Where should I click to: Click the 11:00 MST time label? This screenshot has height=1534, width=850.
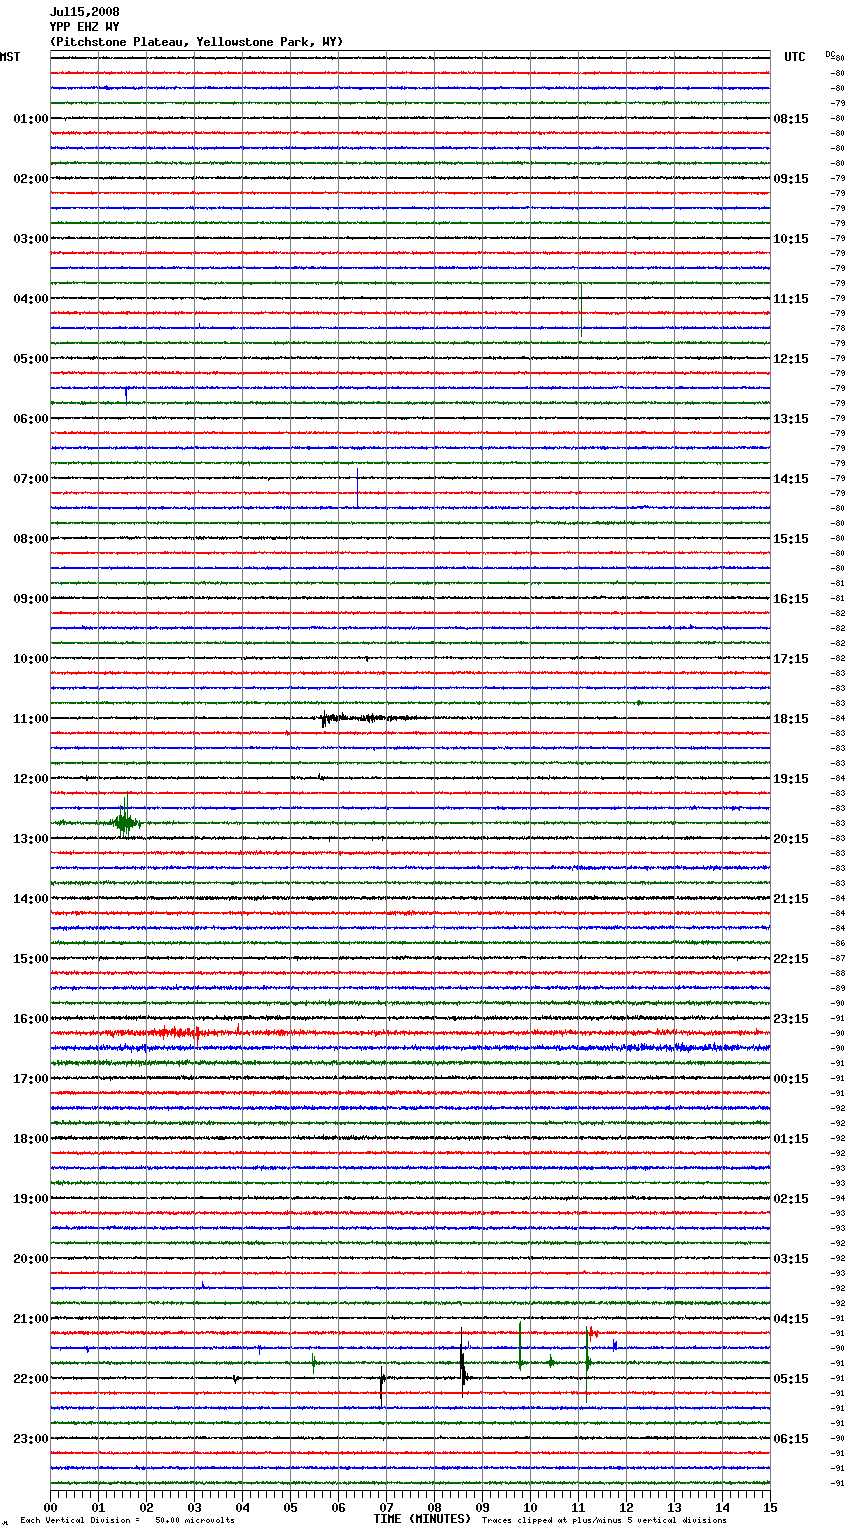(x=31, y=719)
